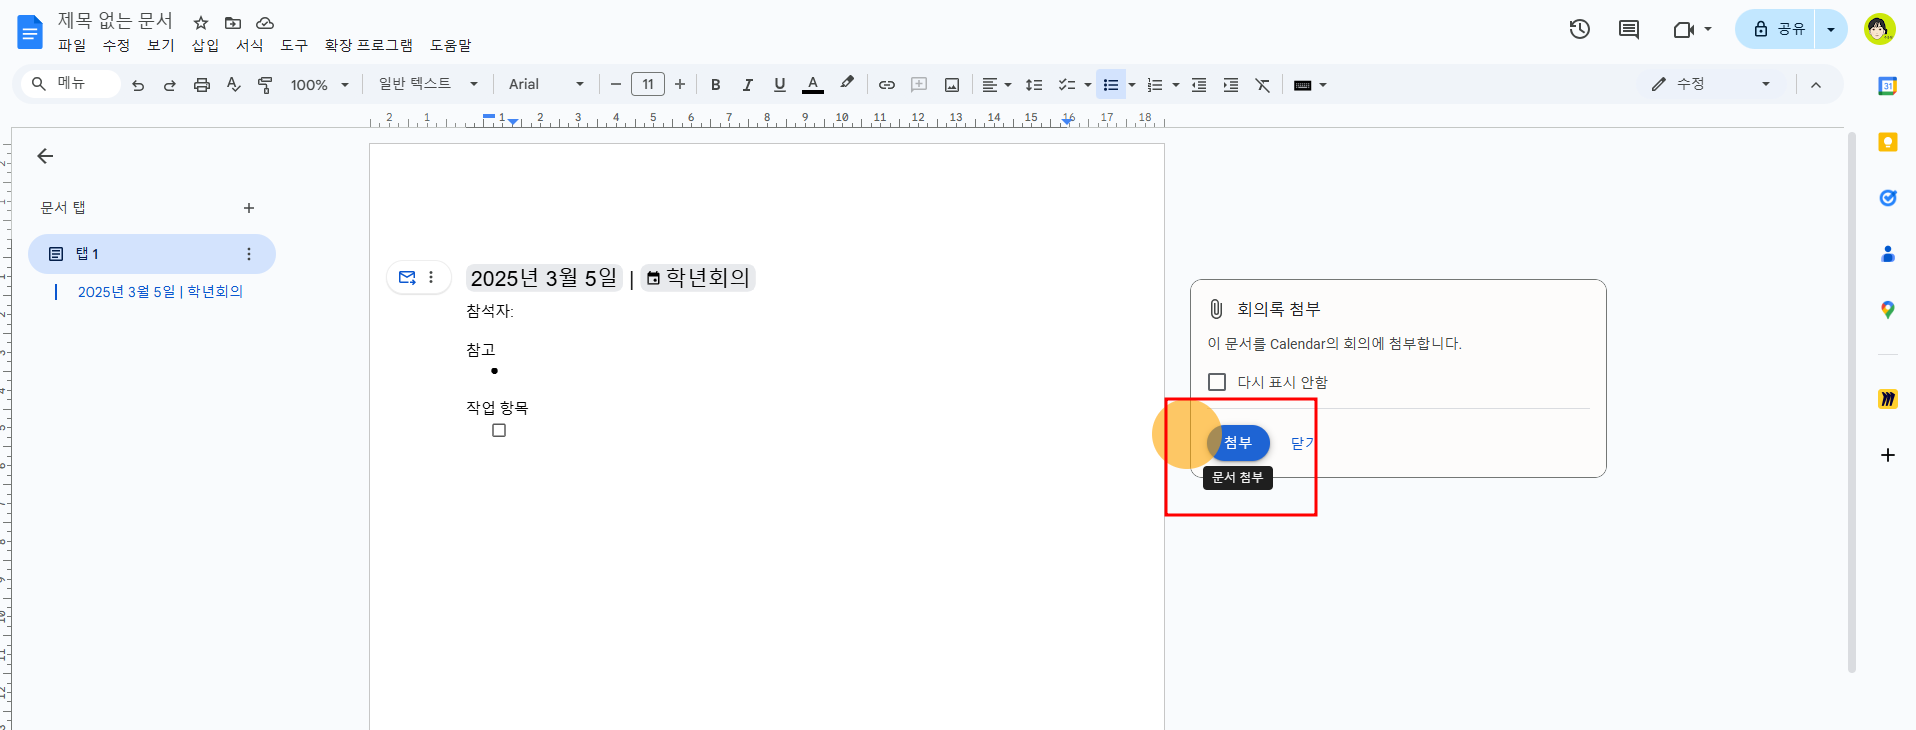This screenshot has width=1916, height=730.
Task: Open the 수정 menu
Action: click(116, 46)
